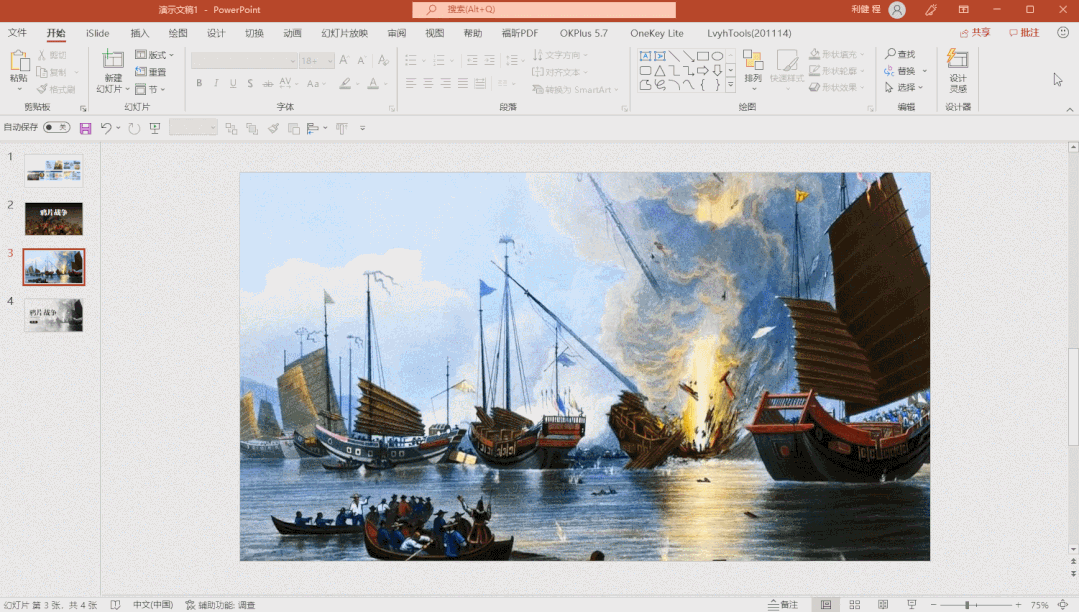
Task: Switch to the Animations (动画) tab
Action: coord(292,33)
